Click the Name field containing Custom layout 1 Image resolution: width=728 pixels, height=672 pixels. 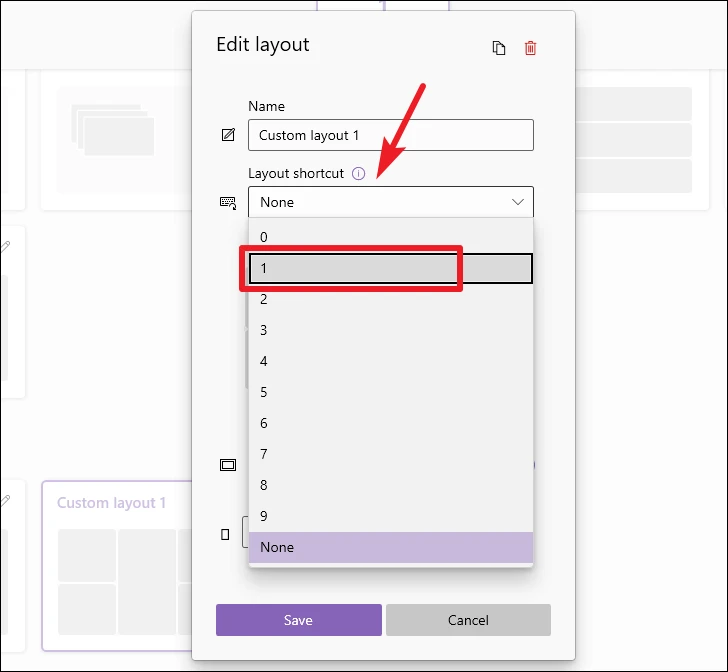390,135
